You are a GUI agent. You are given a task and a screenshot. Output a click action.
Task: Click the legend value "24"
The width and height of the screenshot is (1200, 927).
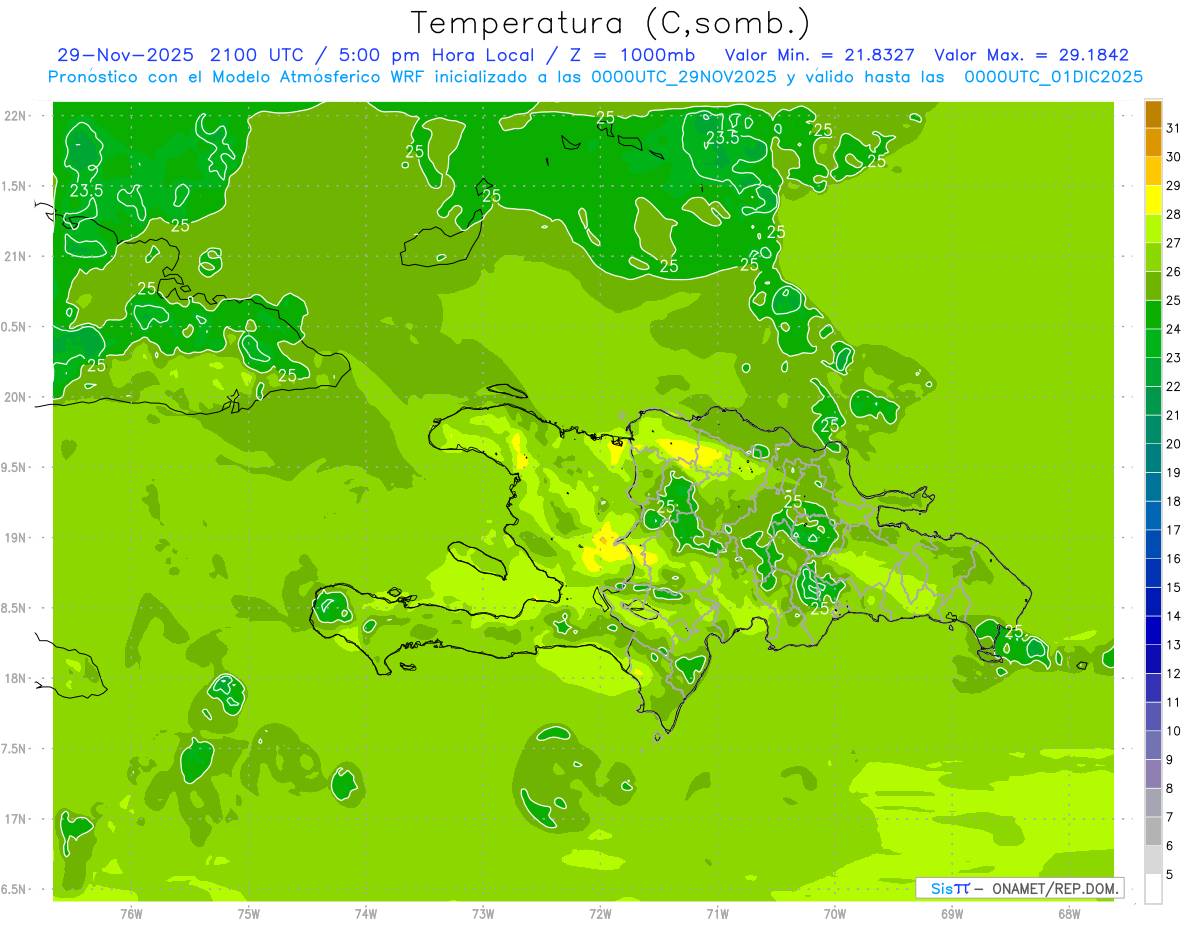(1174, 329)
